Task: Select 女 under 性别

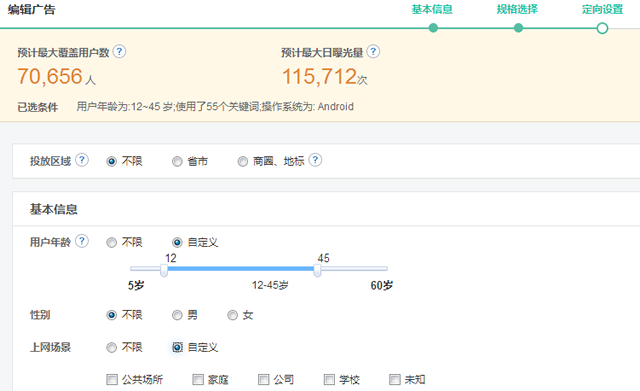Action: tap(233, 315)
